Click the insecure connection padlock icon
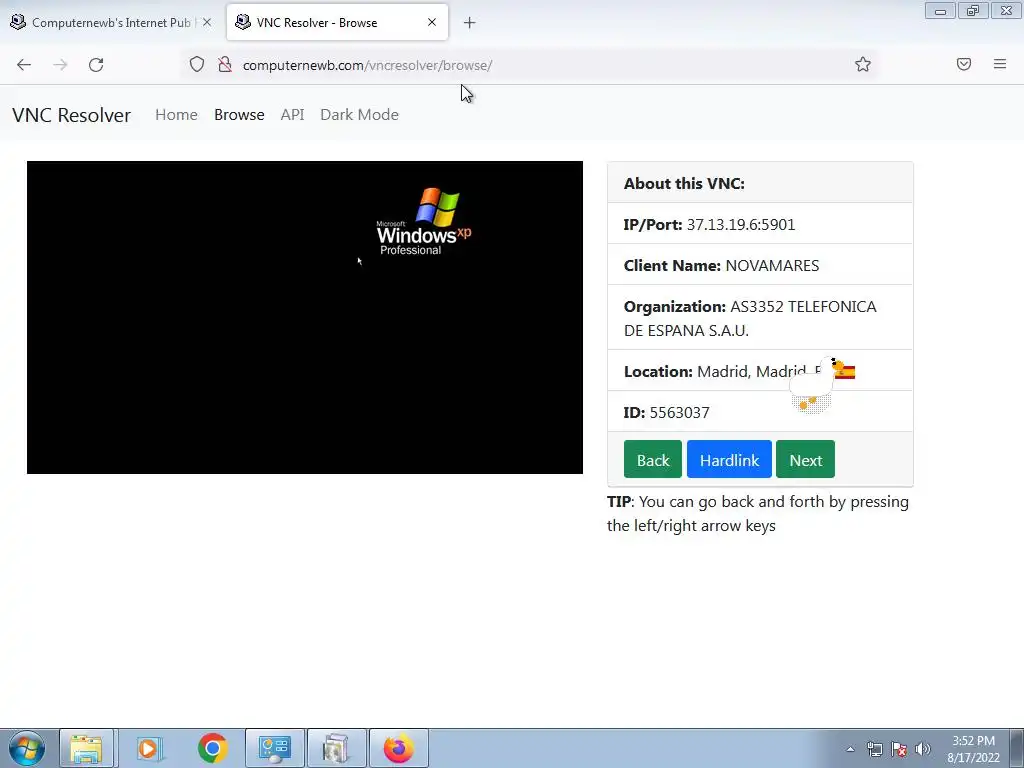The width and height of the screenshot is (1024, 768). point(225,64)
